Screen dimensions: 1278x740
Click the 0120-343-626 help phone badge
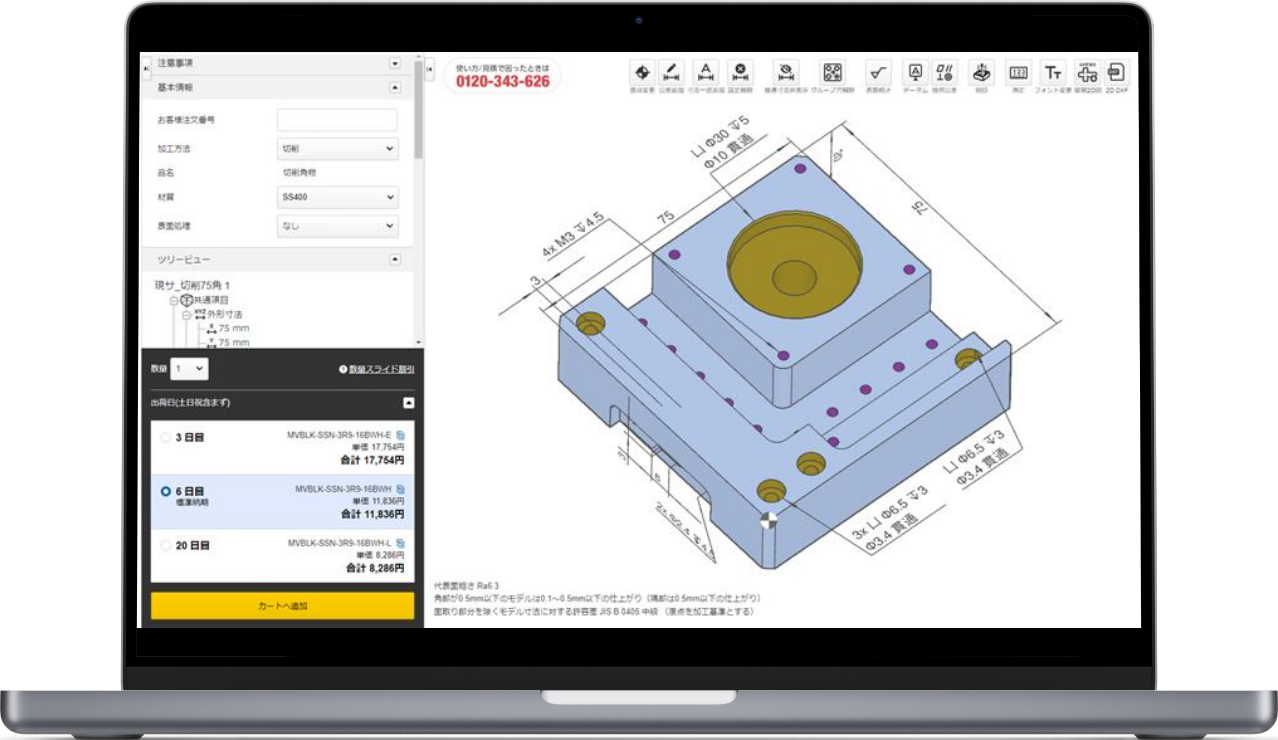point(503,77)
